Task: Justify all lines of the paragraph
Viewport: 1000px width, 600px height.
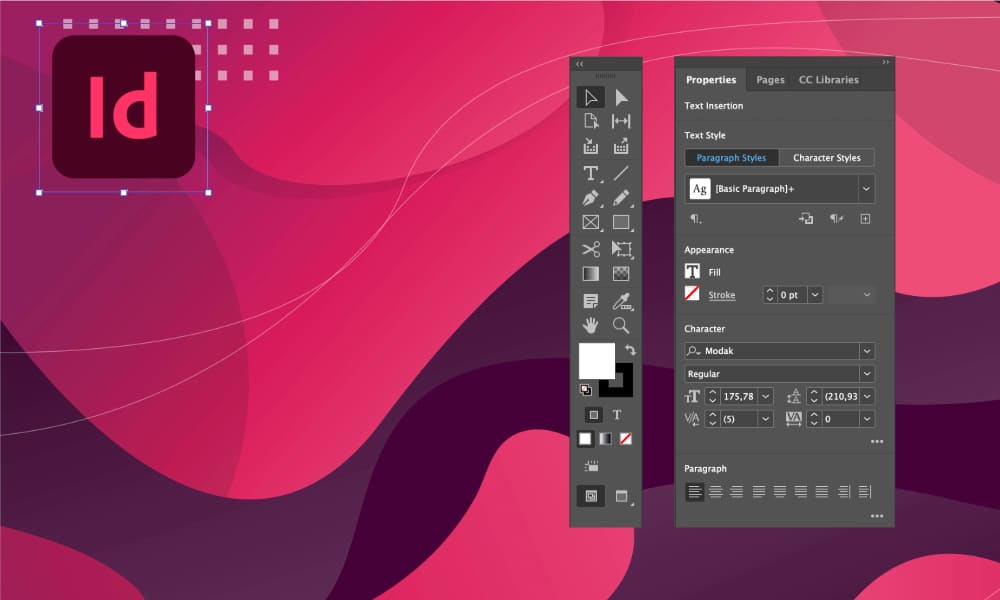Action: point(822,492)
